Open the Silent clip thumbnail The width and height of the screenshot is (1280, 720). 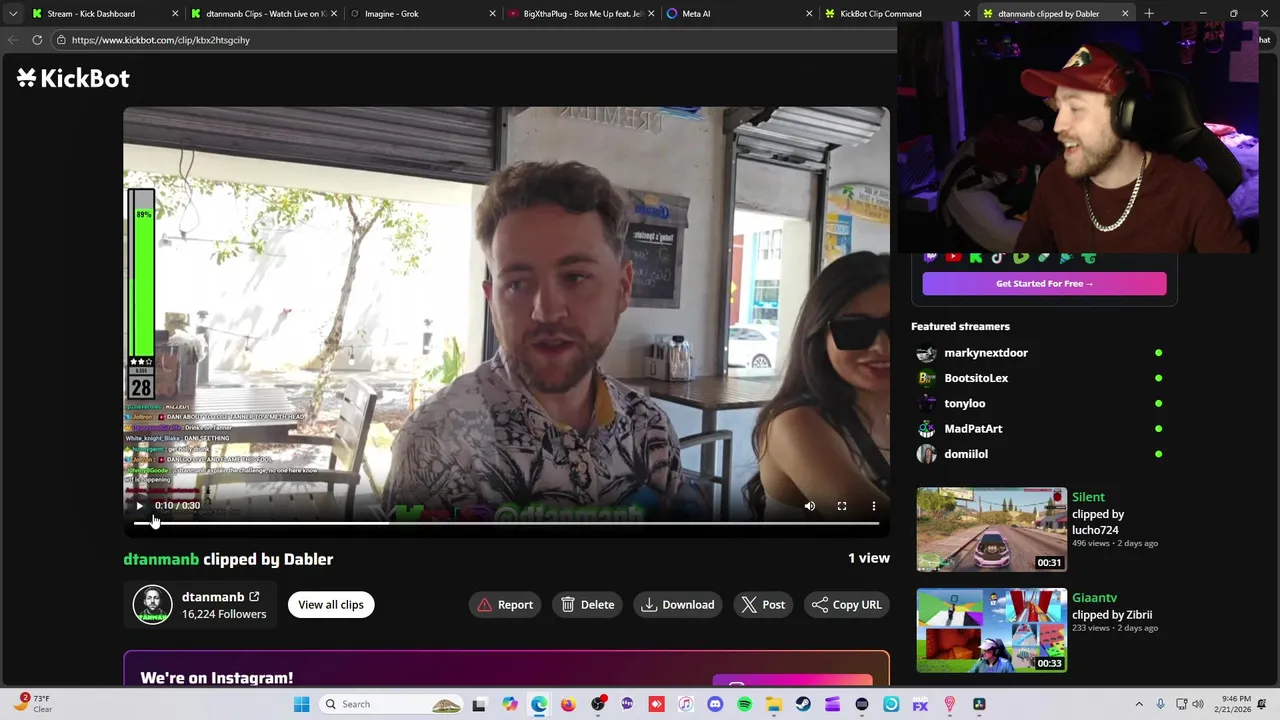pyautogui.click(x=991, y=529)
